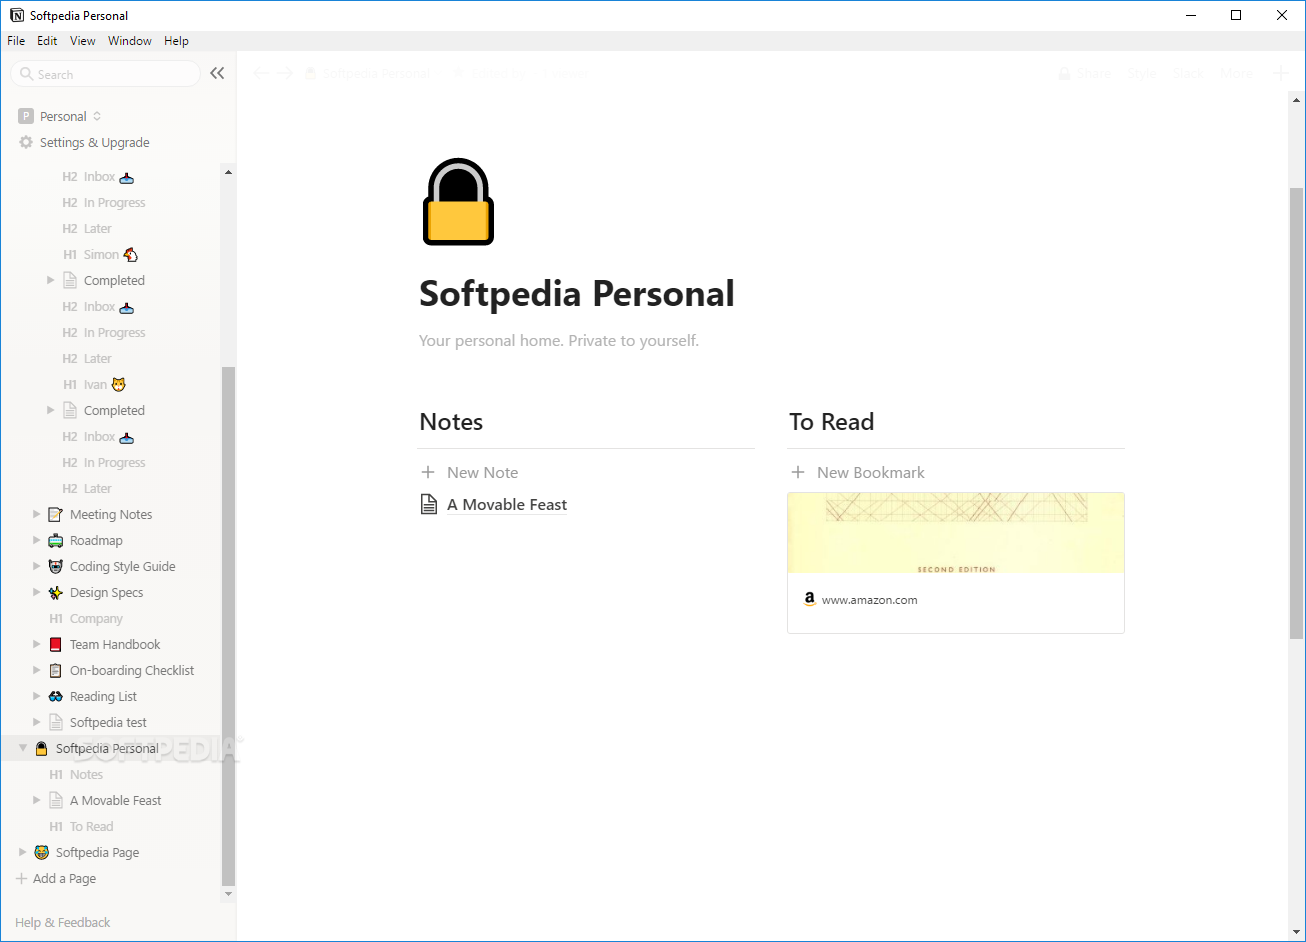Collapse the Softpedia Personal tree in sidebar

tap(23, 748)
